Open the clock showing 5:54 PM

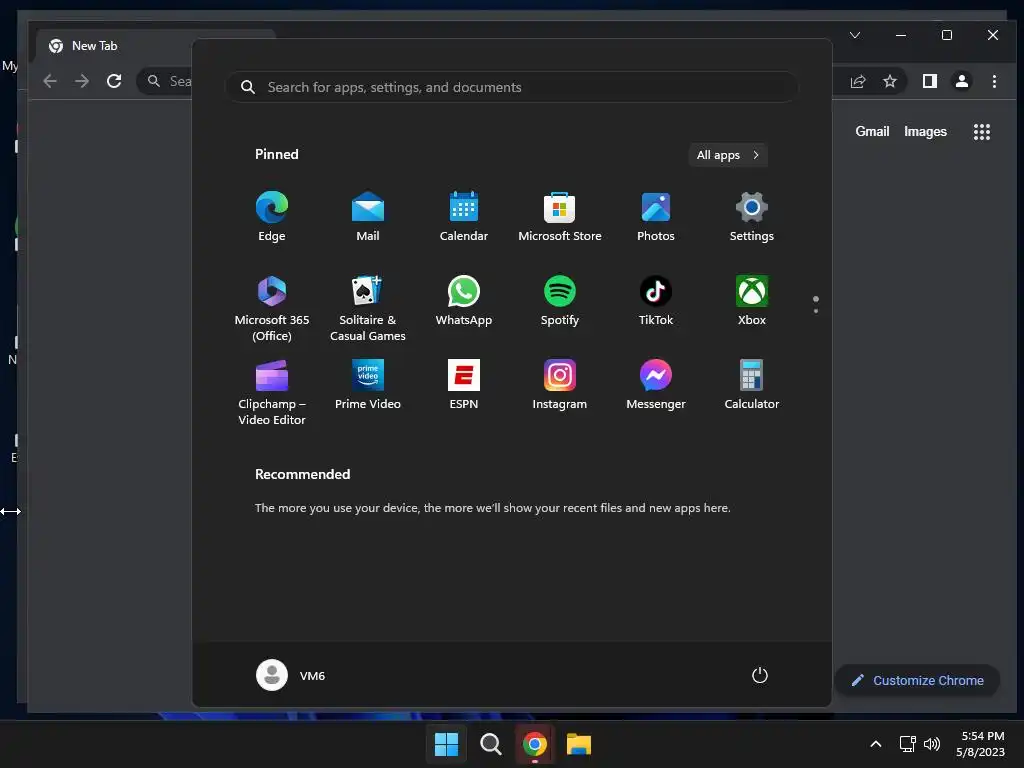pyautogui.click(x=980, y=744)
